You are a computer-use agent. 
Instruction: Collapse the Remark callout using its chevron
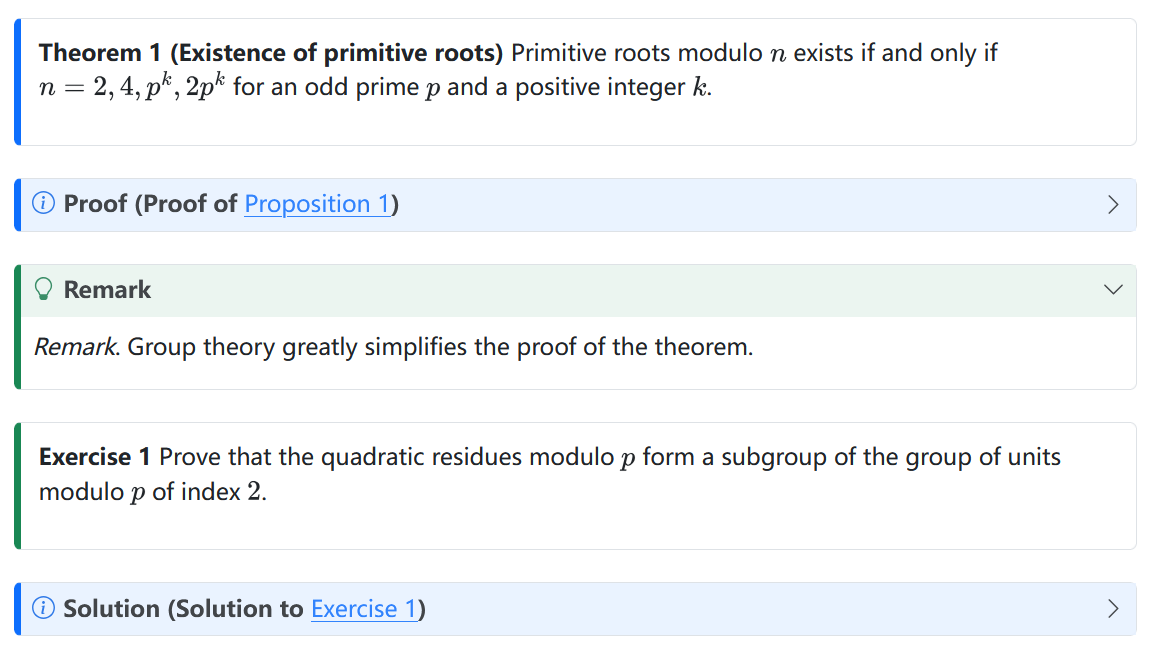pyautogui.click(x=1113, y=290)
